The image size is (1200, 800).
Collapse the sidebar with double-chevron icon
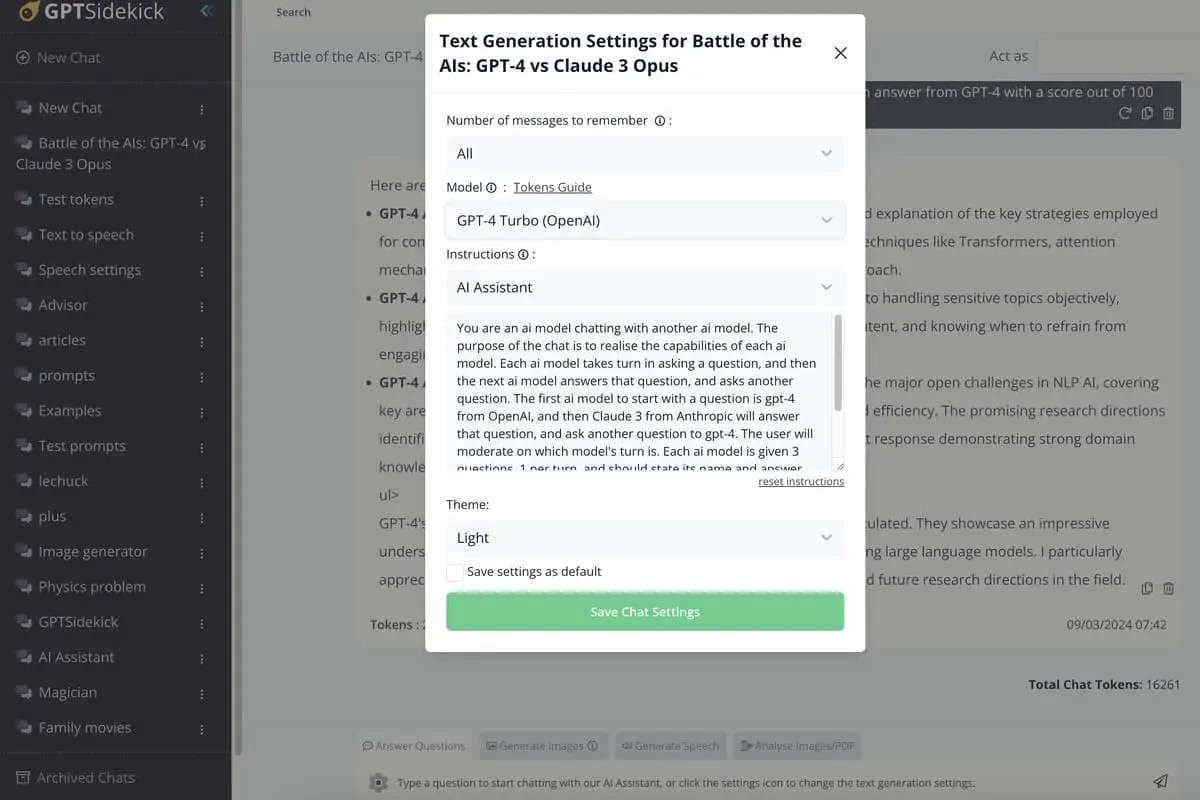206,12
